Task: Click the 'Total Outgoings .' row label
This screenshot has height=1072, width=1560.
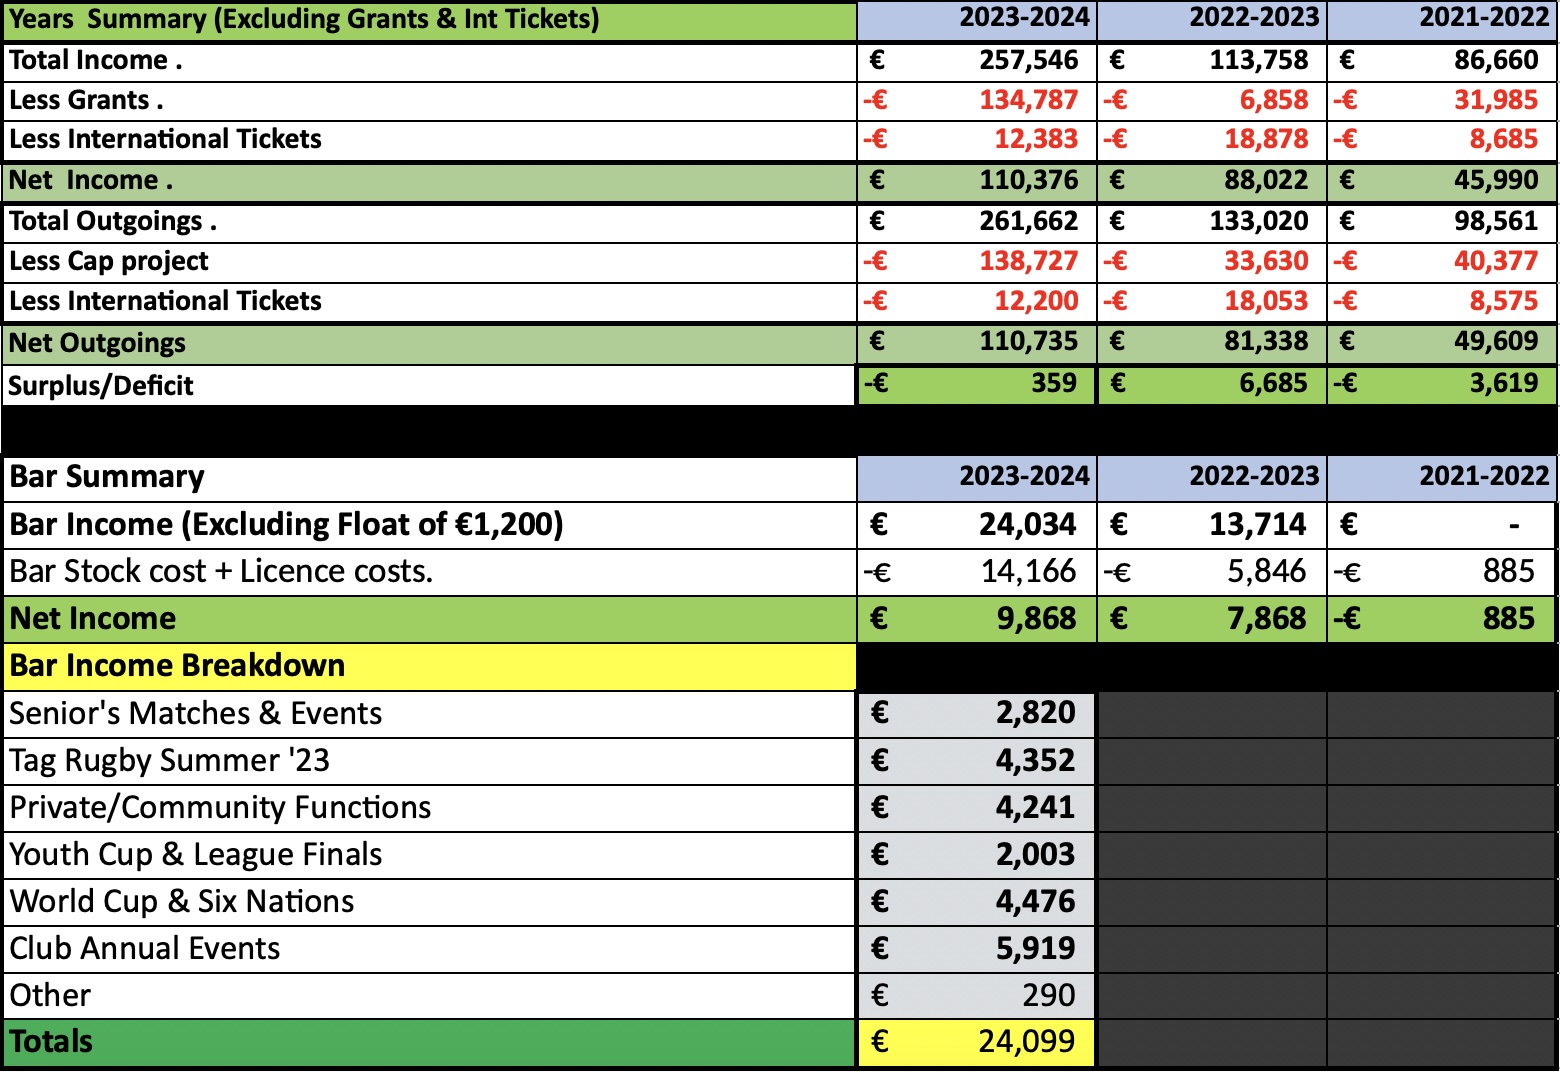Action: coord(113,221)
